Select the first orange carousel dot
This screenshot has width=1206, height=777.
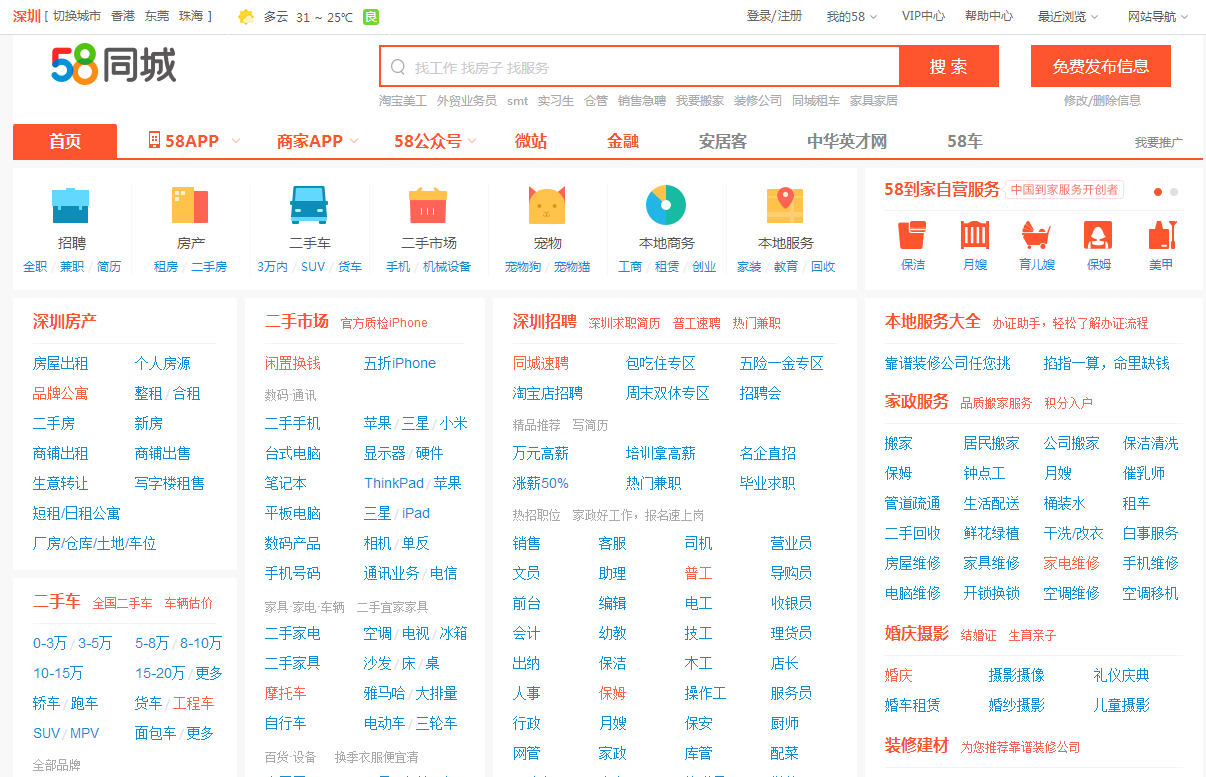[x=1158, y=192]
